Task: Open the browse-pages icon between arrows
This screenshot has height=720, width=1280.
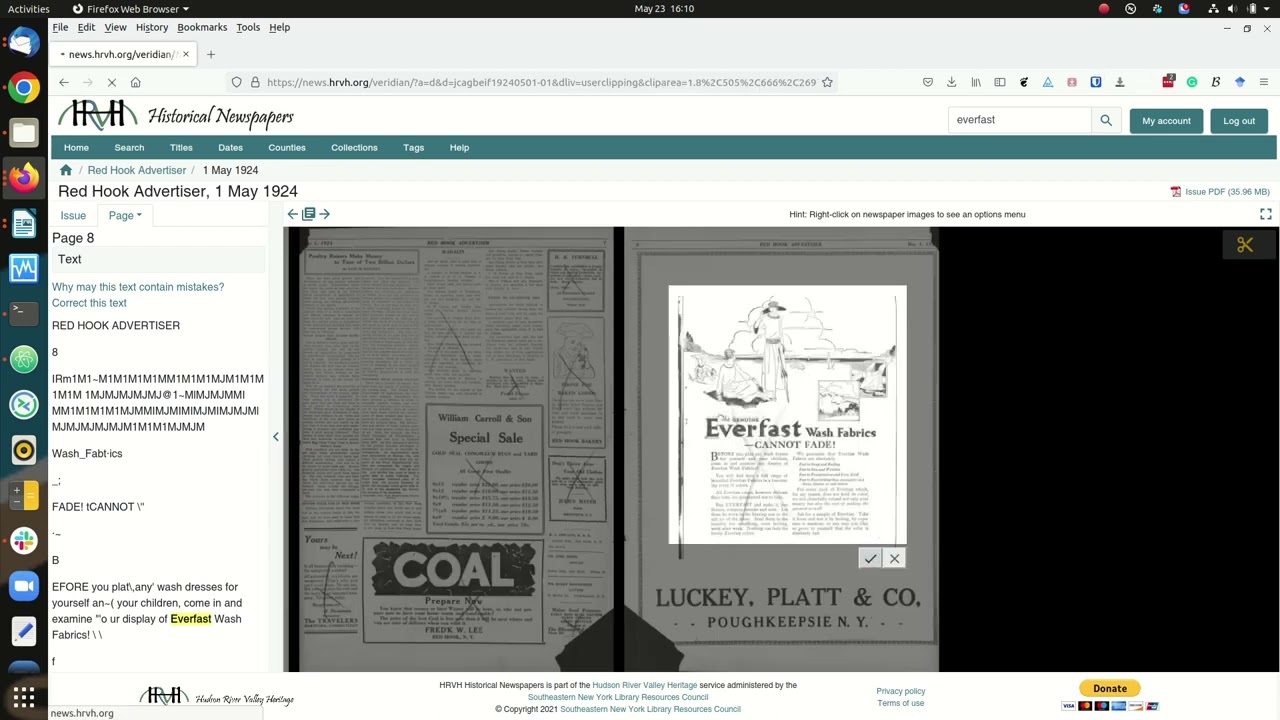Action: point(309,214)
